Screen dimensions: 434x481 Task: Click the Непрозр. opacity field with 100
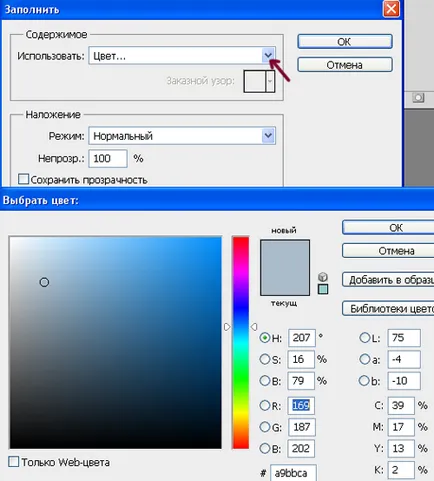point(108,158)
